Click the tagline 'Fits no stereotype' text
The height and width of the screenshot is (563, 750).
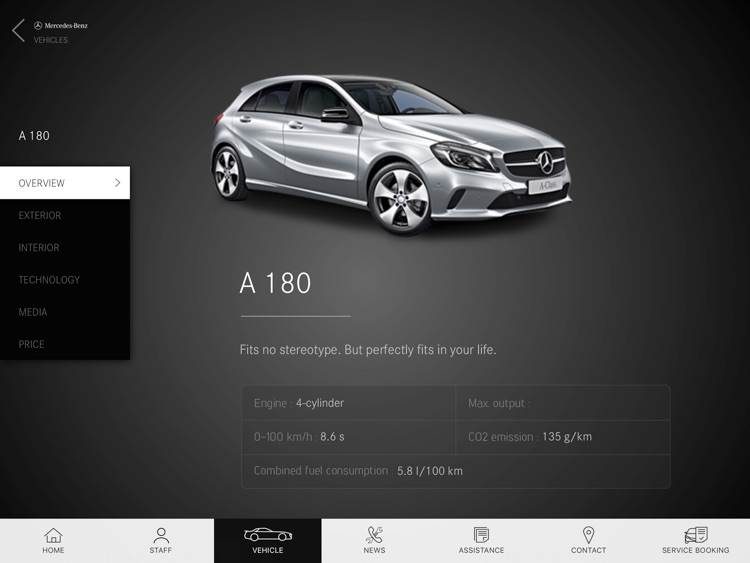368,350
